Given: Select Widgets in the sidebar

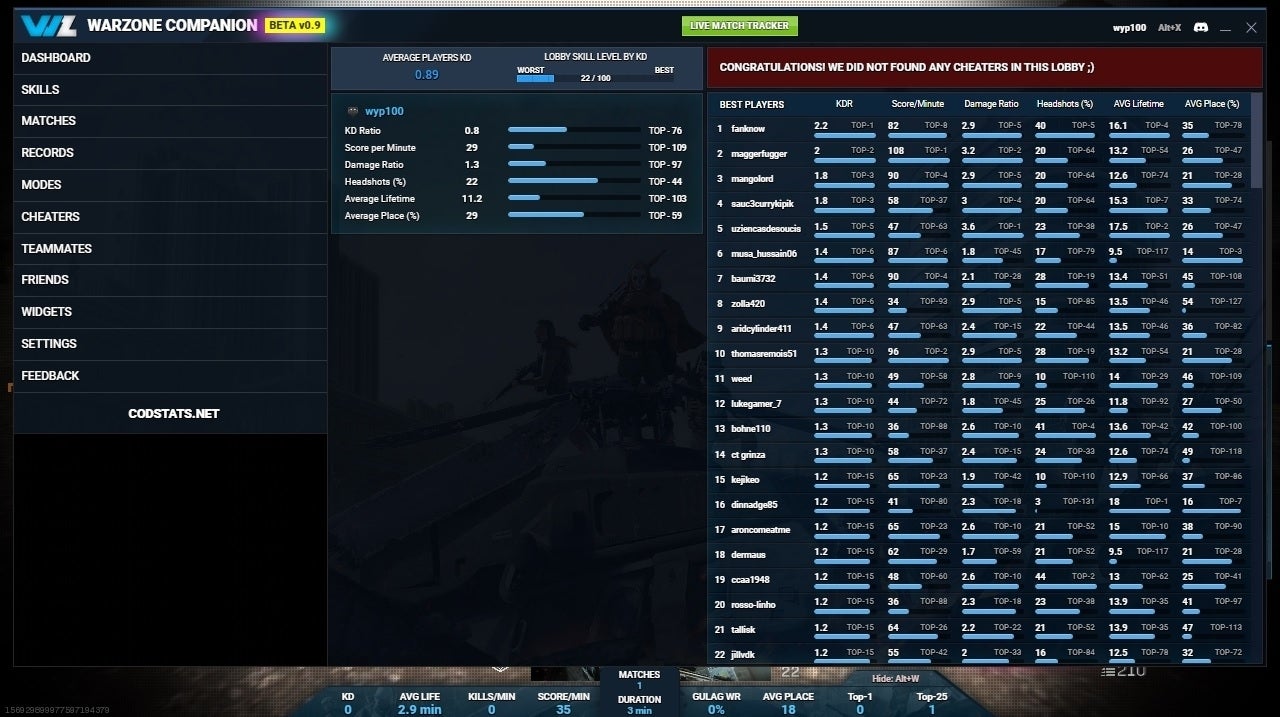Looking at the screenshot, I should [x=47, y=312].
